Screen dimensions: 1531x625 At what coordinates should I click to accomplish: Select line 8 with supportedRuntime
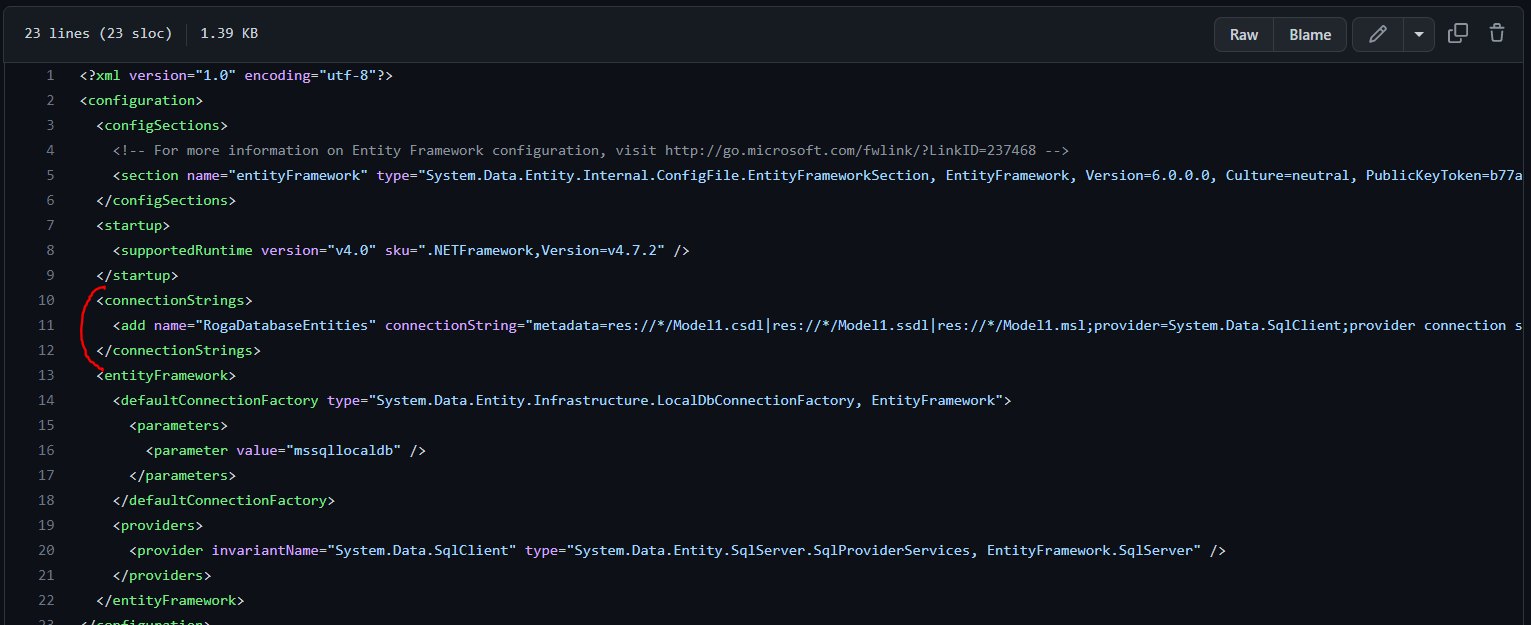49,249
